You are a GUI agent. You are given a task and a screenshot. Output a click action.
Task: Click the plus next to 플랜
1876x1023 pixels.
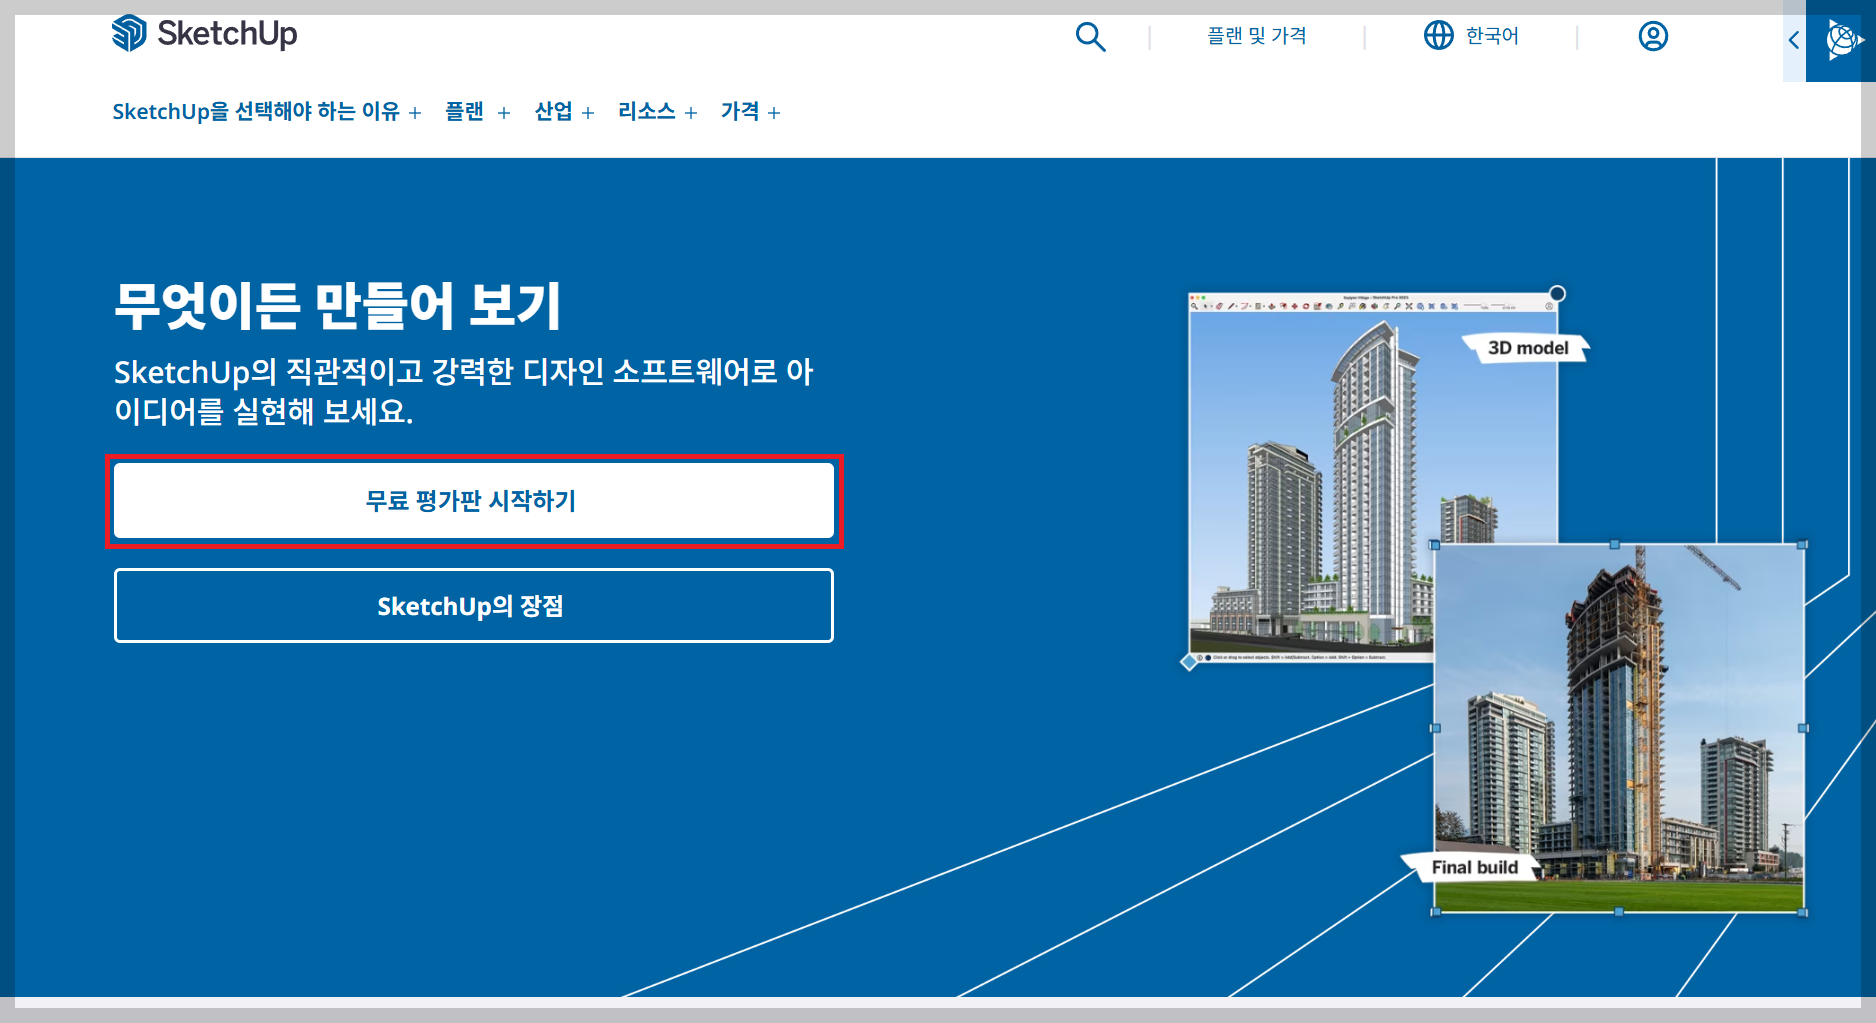(504, 113)
